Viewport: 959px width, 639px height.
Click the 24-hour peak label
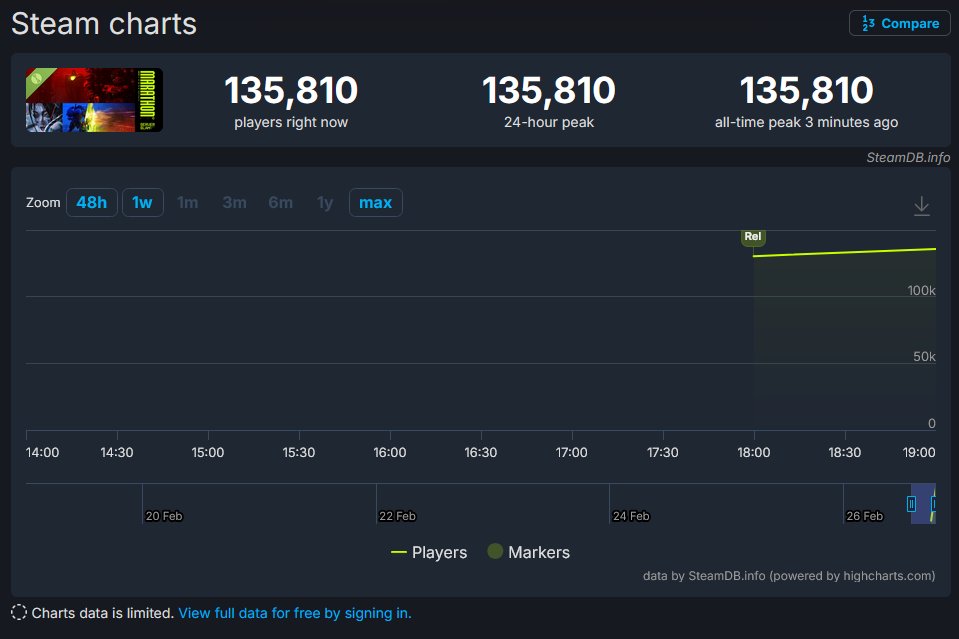549,122
